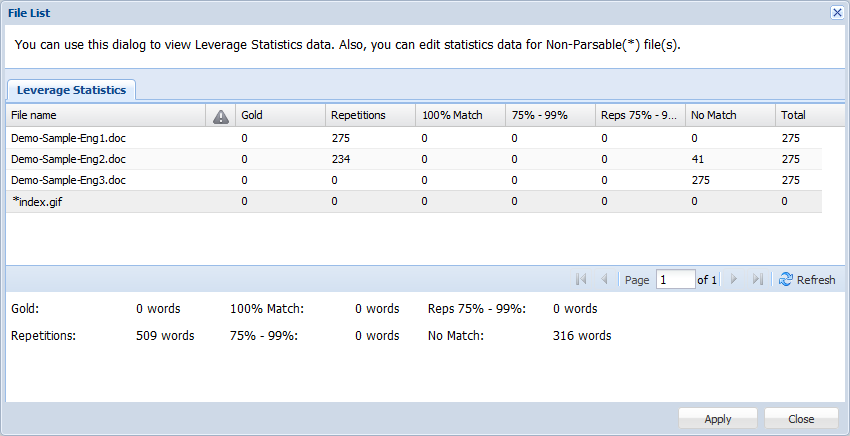Click into the Page number field
Screen dimensions: 850x436
click(x=675, y=280)
